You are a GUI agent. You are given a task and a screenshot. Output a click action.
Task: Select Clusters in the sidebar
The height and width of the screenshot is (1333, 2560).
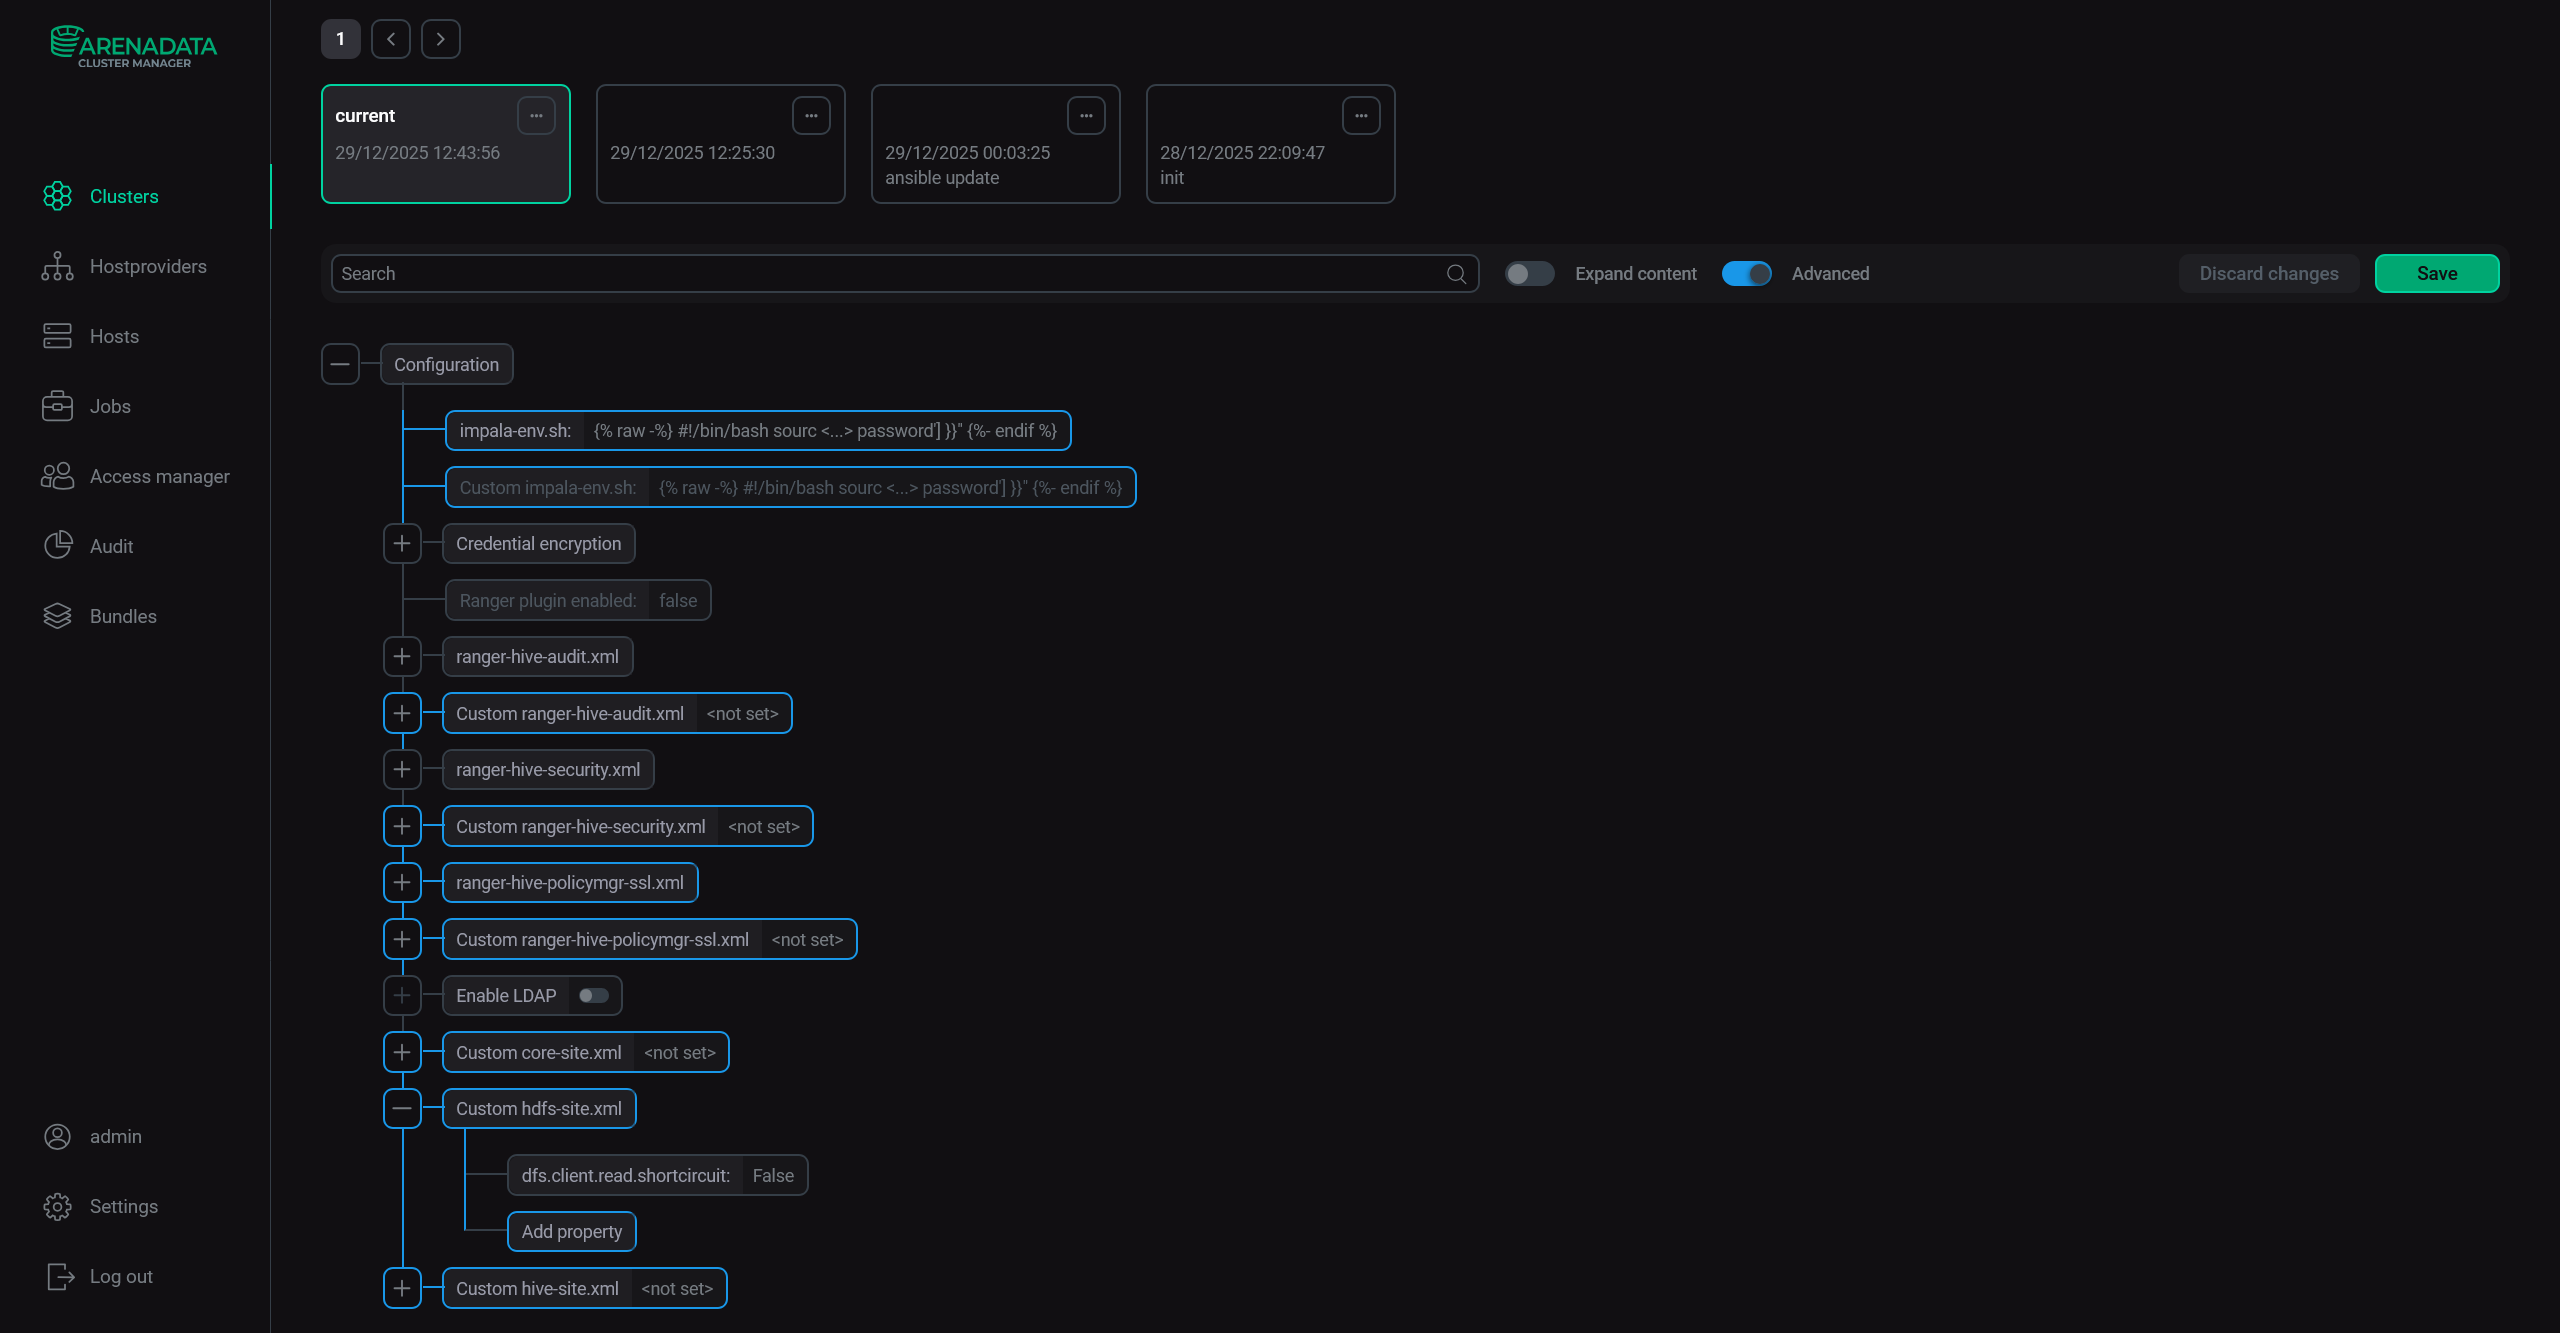point(124,196)
